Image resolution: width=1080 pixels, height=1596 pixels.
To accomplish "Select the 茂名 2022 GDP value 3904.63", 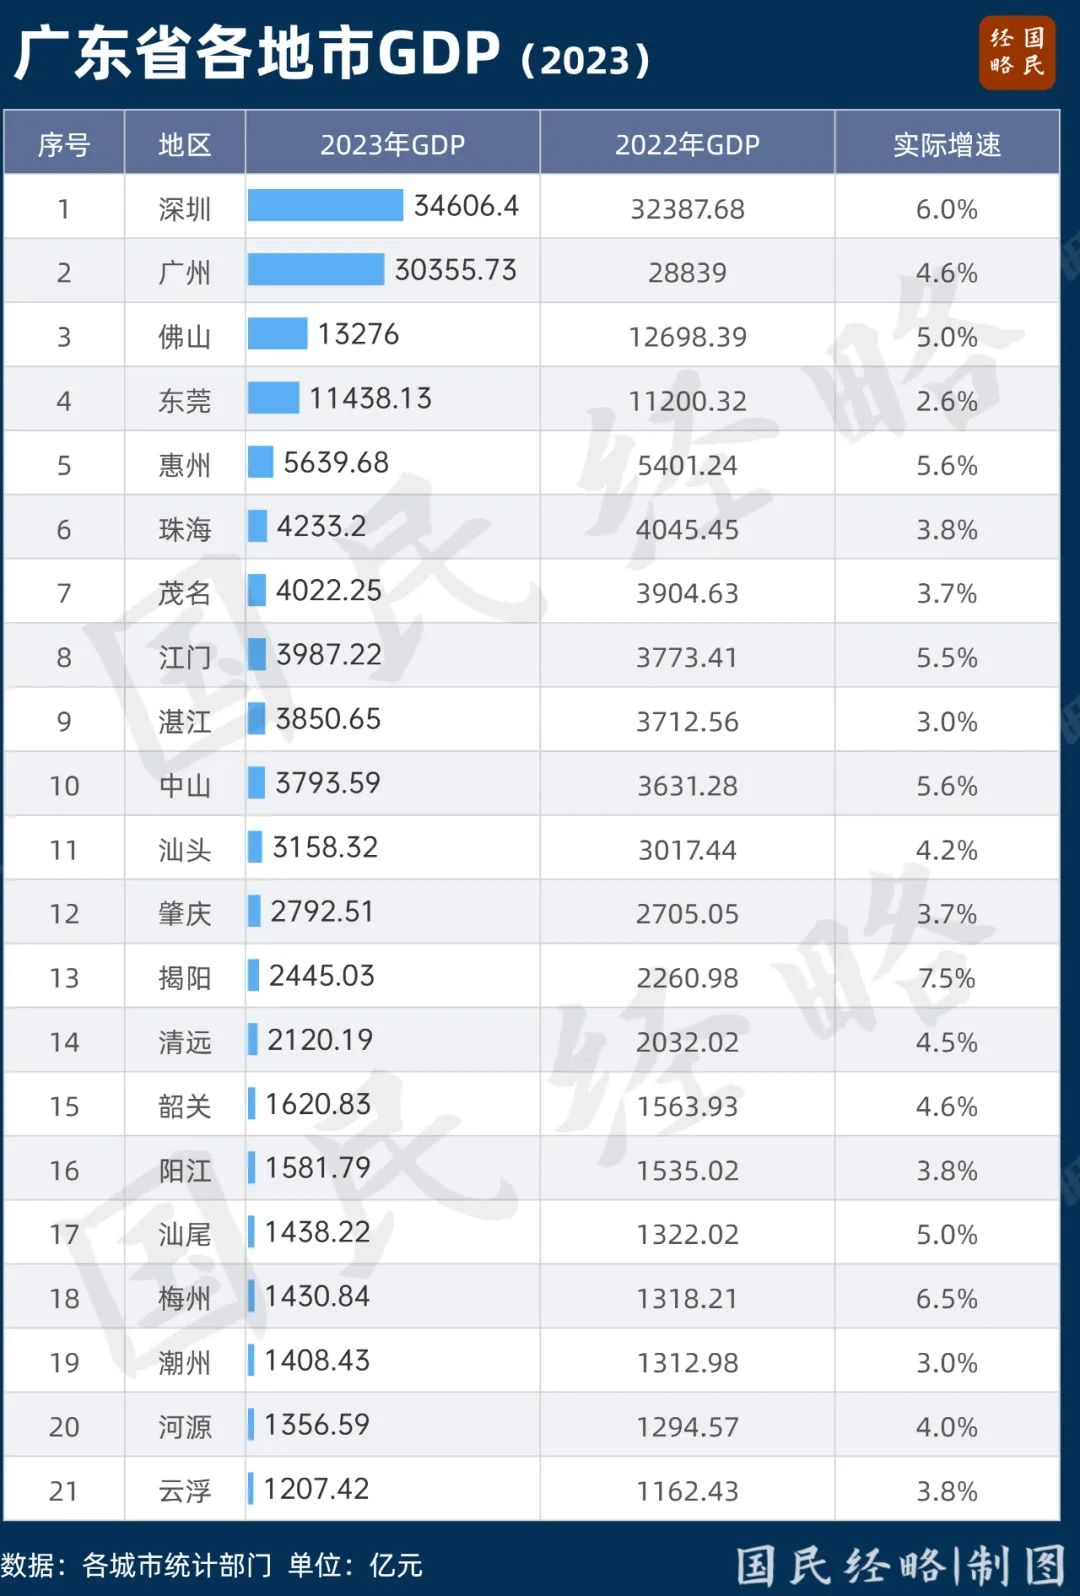I will tap(687, 593).
